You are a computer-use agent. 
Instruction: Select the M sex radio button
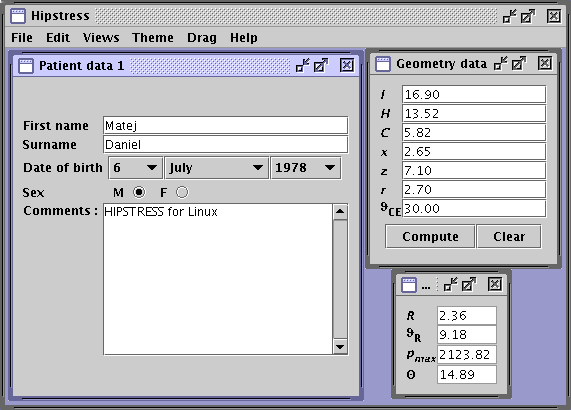(139, 192)
